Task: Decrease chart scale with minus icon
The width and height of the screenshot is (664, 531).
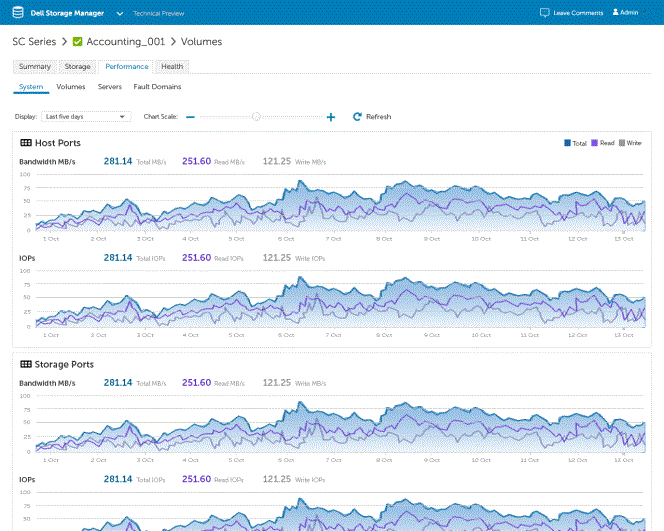Action: pos(191,117)
